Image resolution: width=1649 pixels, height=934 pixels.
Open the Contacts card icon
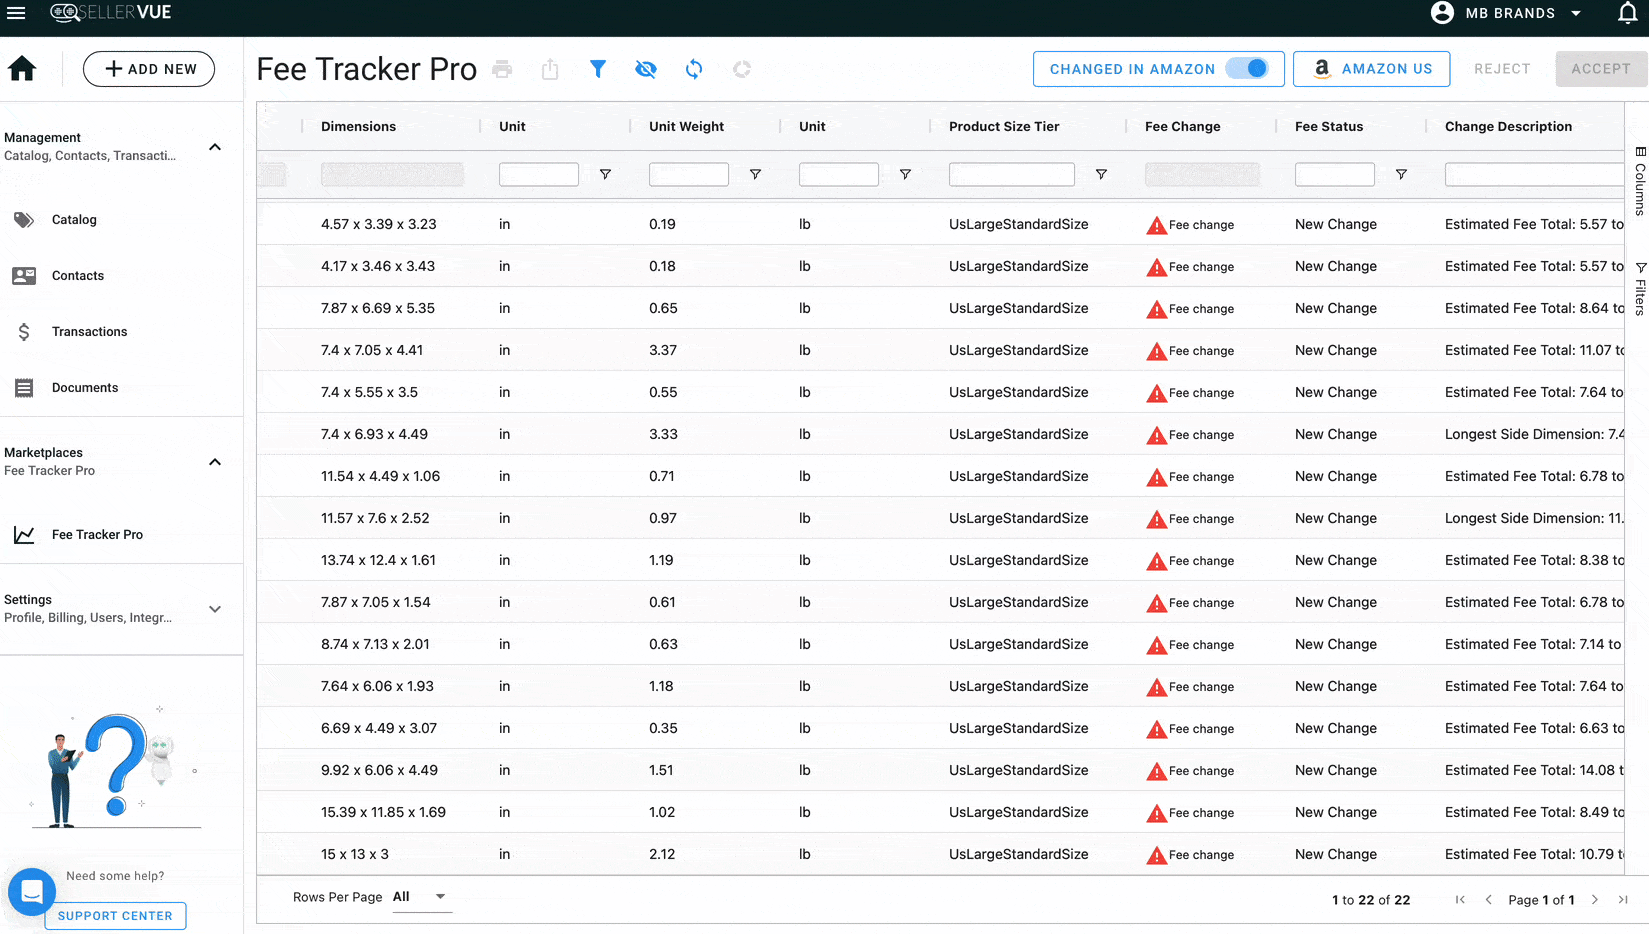click(24, 276)
